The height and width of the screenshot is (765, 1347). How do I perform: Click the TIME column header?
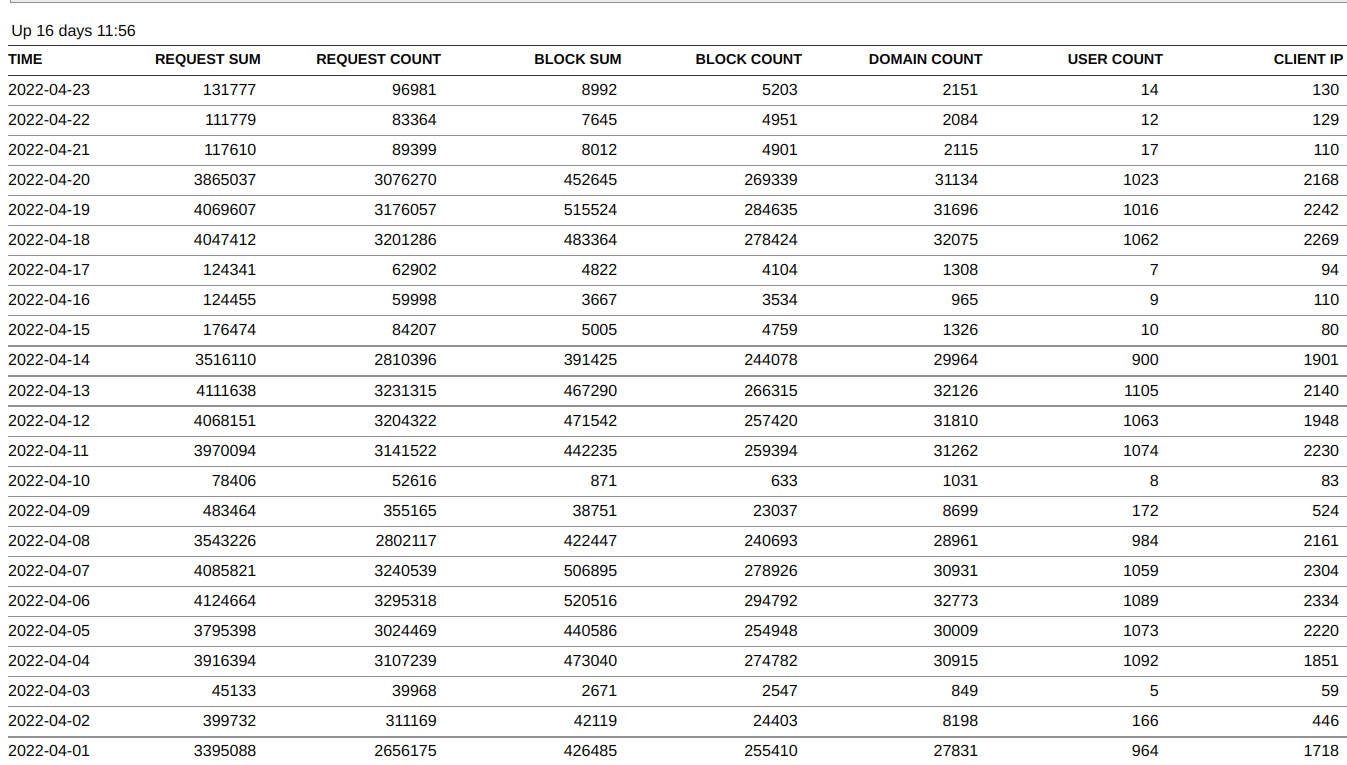pos(25,59)
